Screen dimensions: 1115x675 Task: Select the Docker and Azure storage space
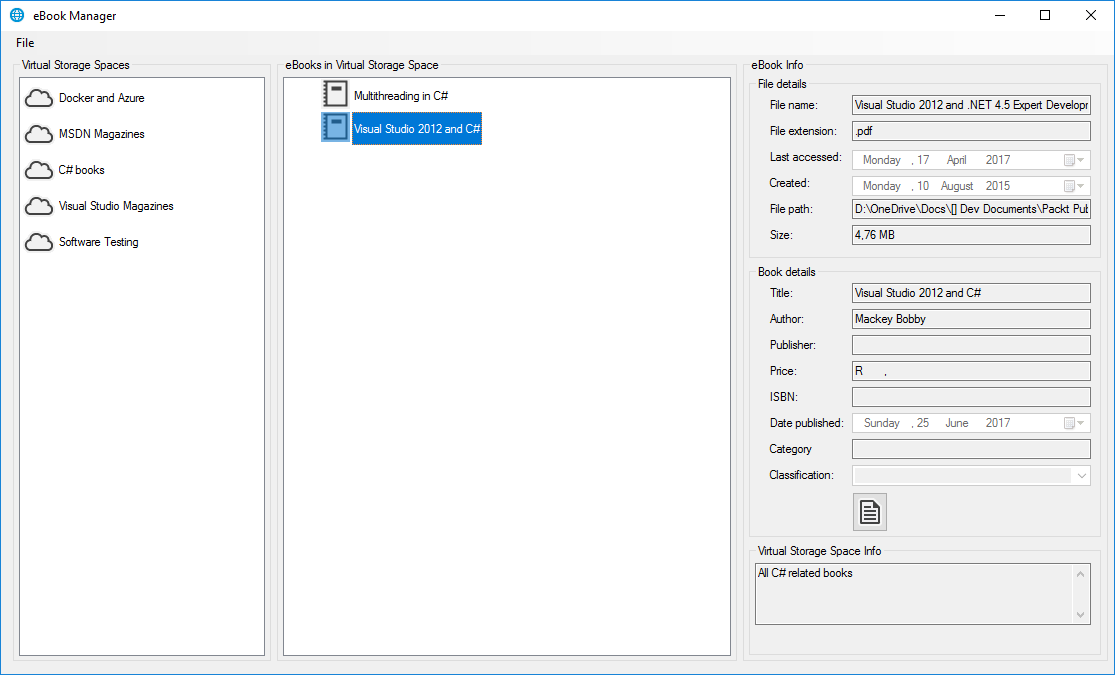(x=102, y=98)
